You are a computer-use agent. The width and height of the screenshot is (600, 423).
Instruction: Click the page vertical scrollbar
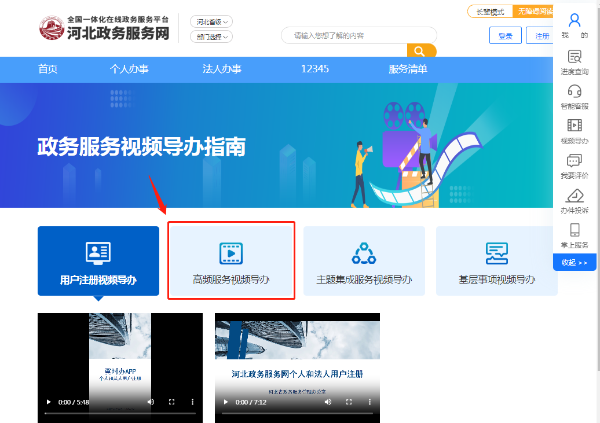tap(598, 191)
